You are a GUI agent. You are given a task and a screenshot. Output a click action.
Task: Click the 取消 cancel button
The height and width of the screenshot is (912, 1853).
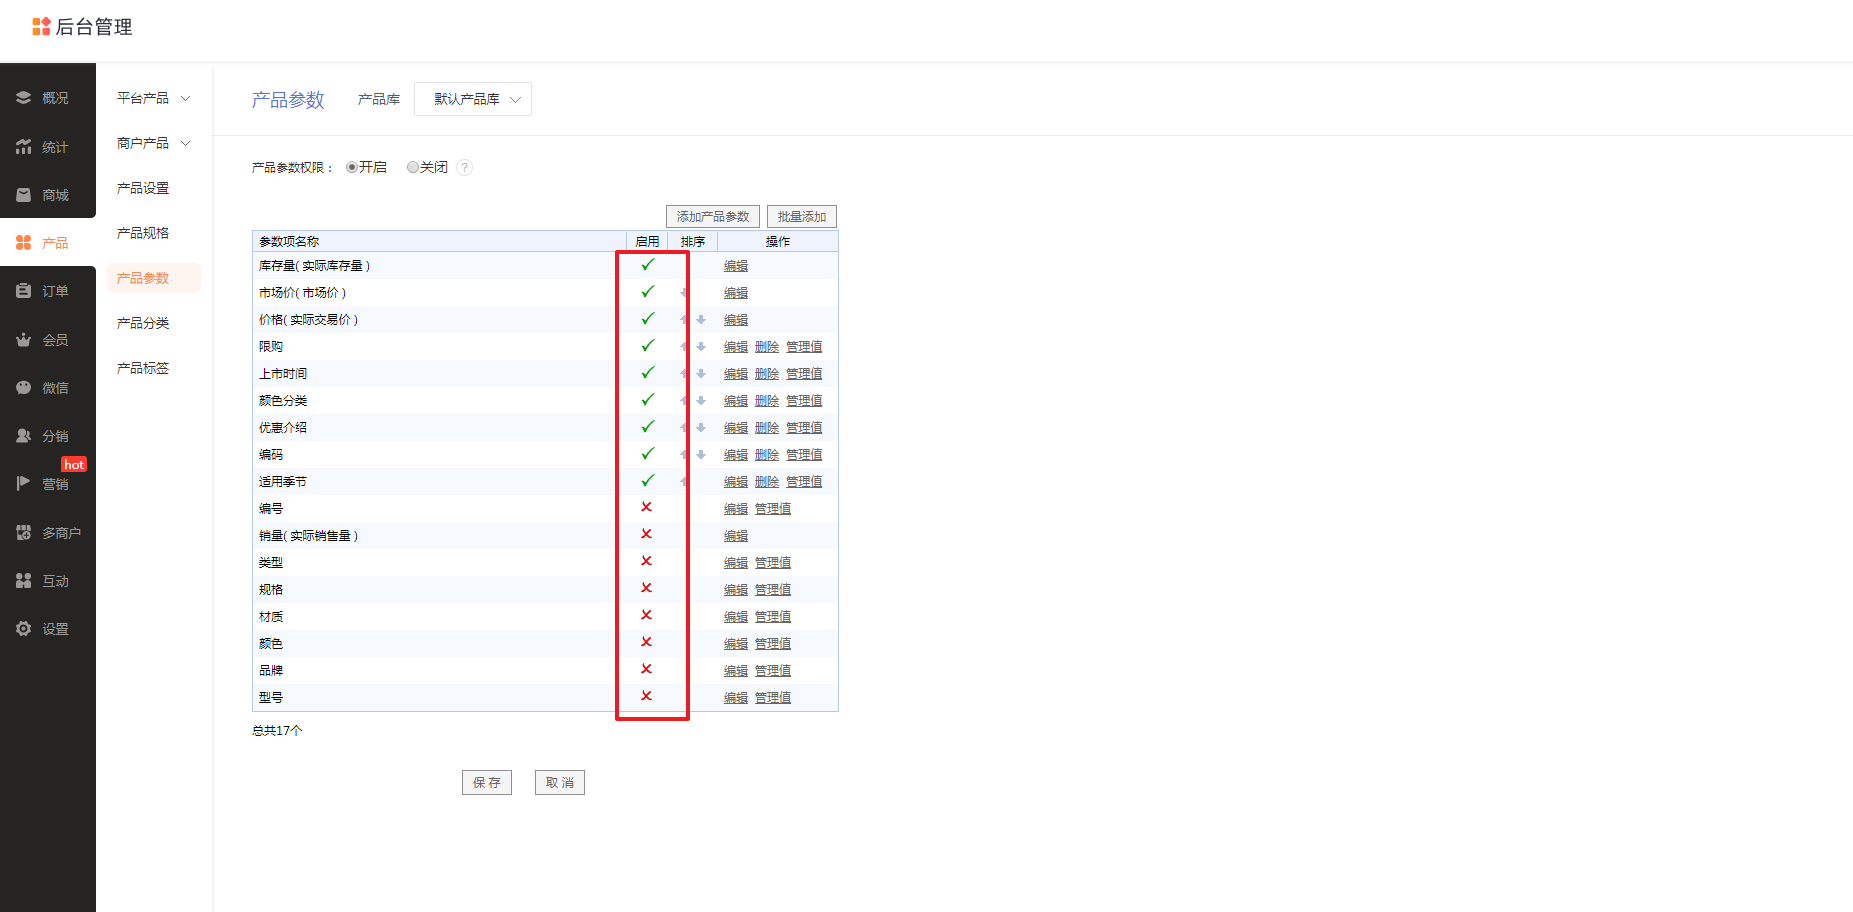point(560,783)
